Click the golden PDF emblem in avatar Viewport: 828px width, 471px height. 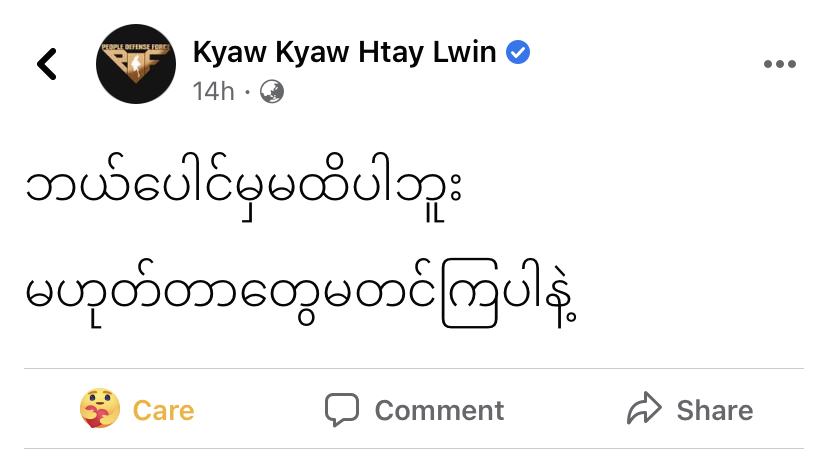coord(136,62)
